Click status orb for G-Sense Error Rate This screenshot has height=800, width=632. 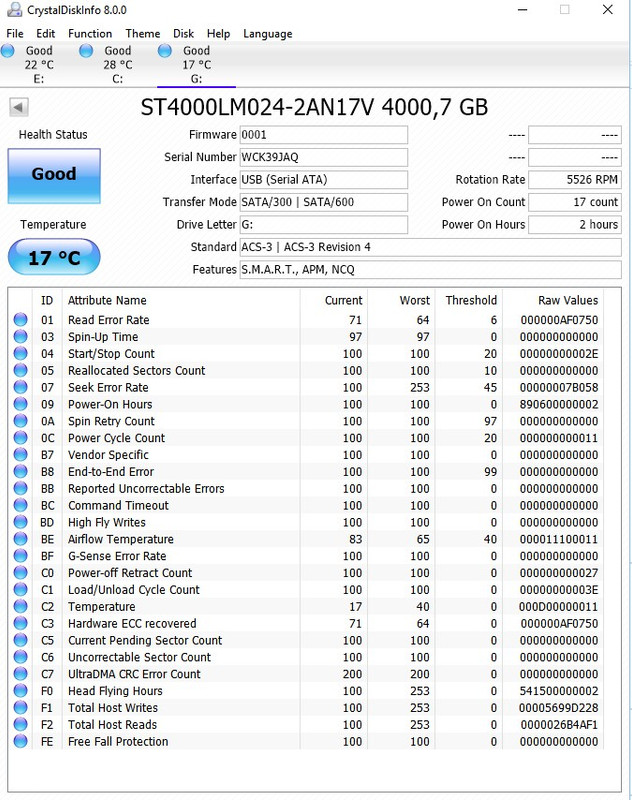tap(20, 555)
